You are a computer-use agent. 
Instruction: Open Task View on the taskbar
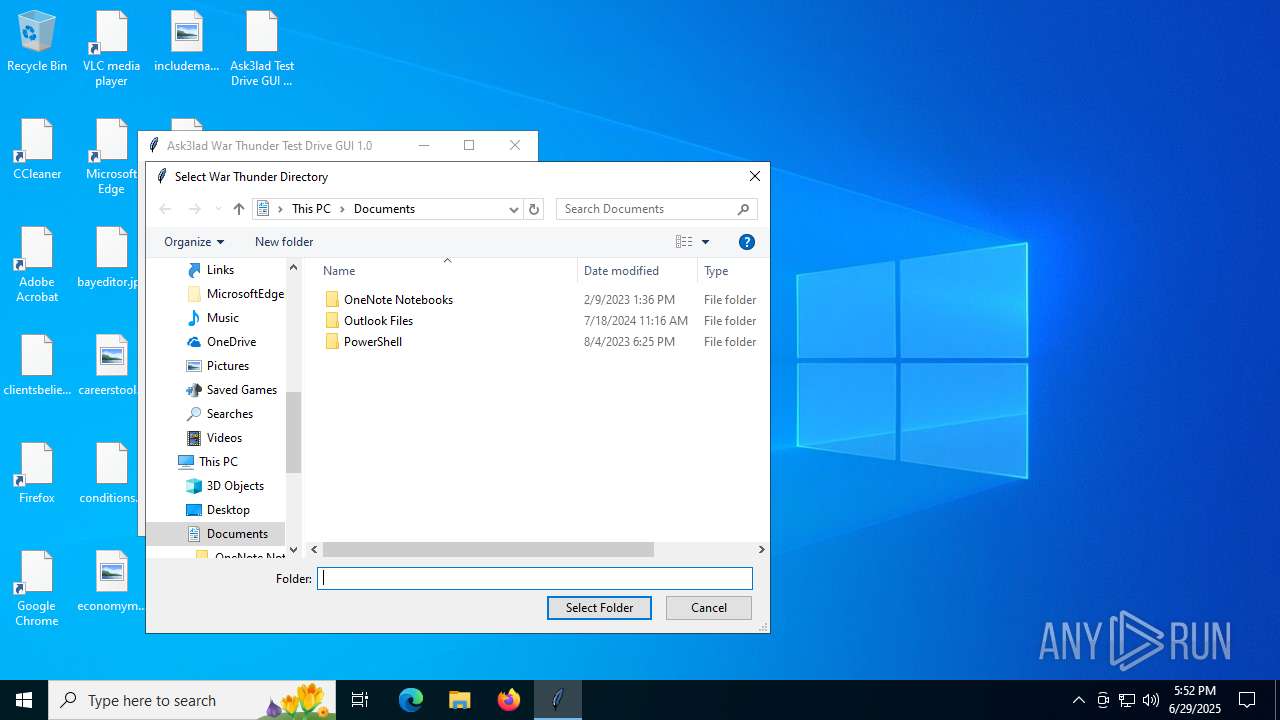pos(360,700)
